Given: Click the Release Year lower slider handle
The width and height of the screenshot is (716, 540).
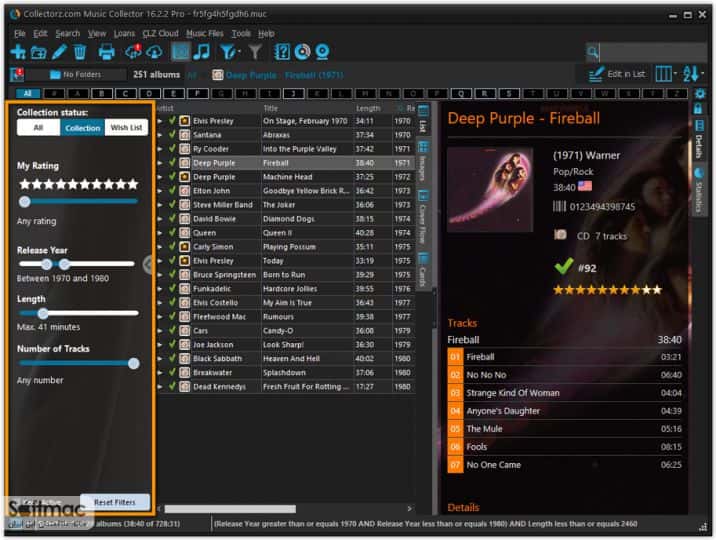Looking at the screenshot, I should tap(46, 264).
